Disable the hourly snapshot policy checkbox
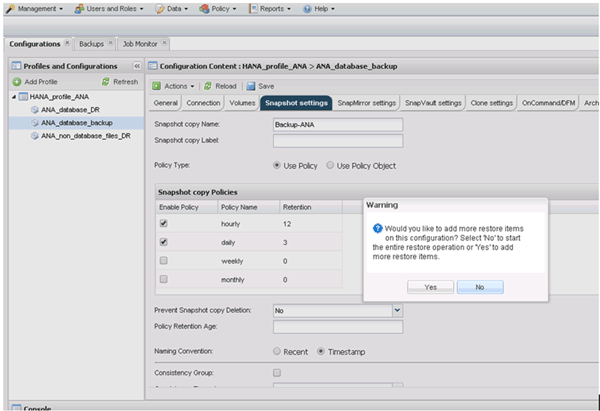The image size is (600, 411). coord(163,224)
